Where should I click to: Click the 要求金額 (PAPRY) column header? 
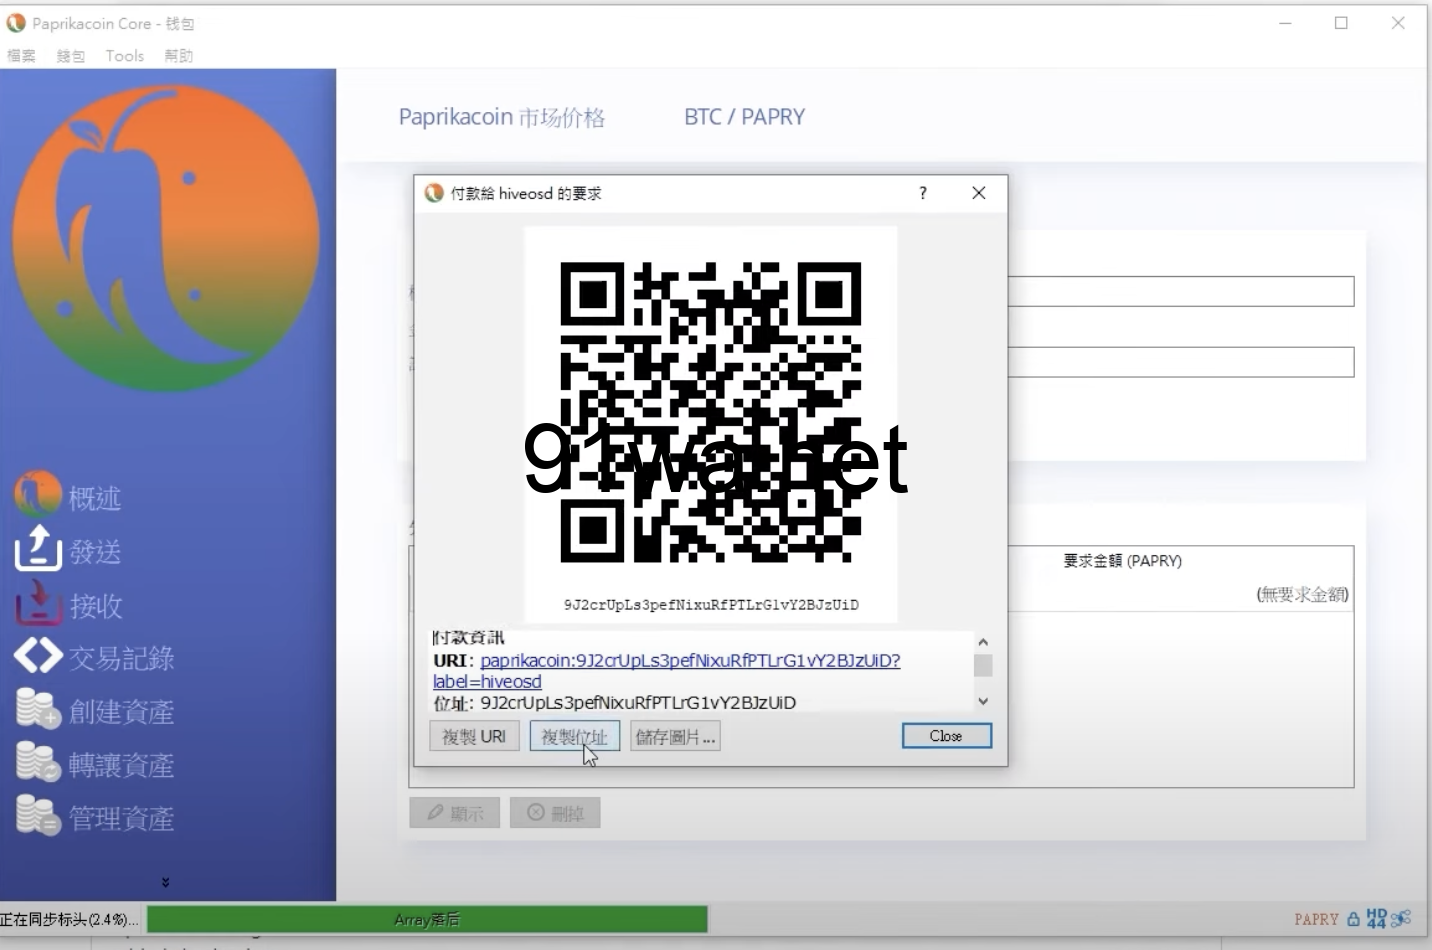coord(1122,561)
